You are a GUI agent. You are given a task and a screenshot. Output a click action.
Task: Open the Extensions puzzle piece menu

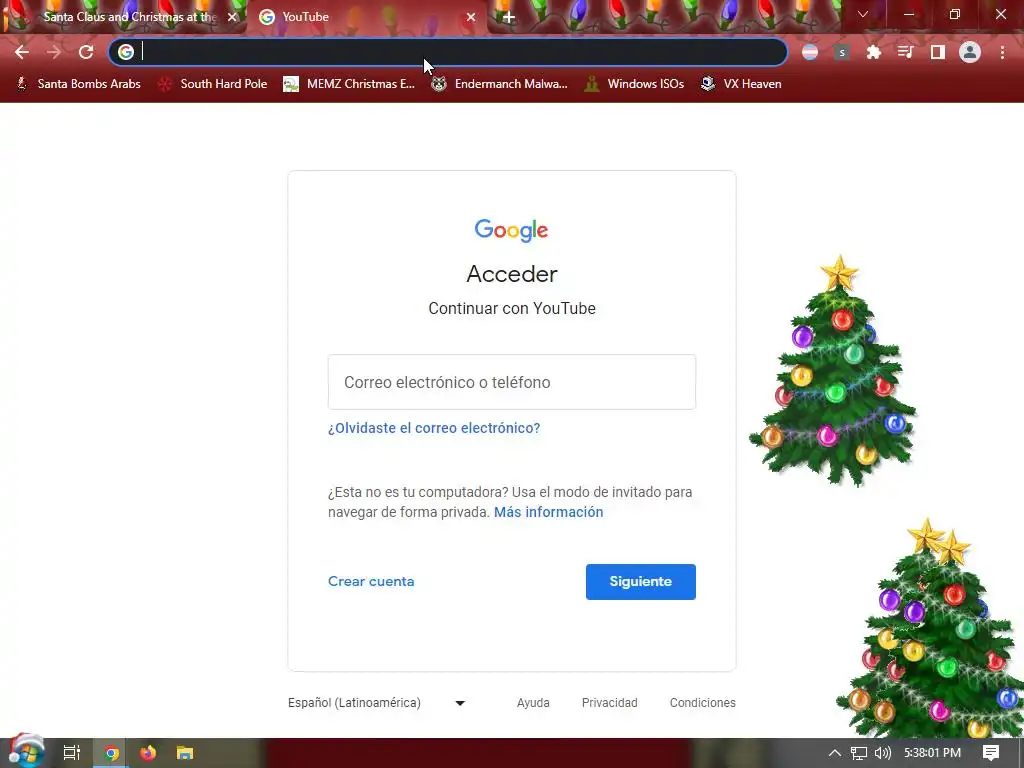point(874,52)
